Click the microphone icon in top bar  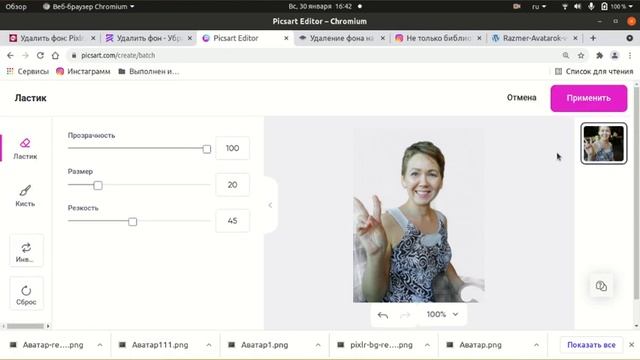pyautogui.click(x=591, y=7)
